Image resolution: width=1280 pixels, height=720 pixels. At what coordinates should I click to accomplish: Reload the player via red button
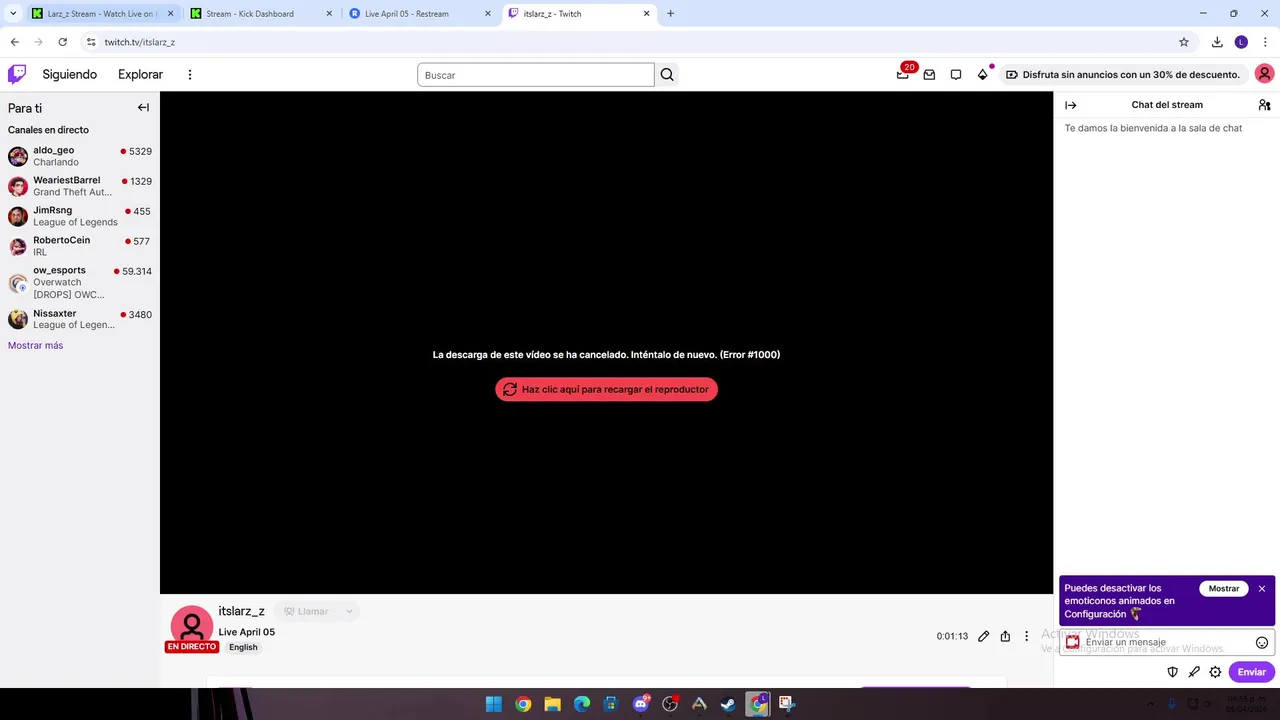606,389
